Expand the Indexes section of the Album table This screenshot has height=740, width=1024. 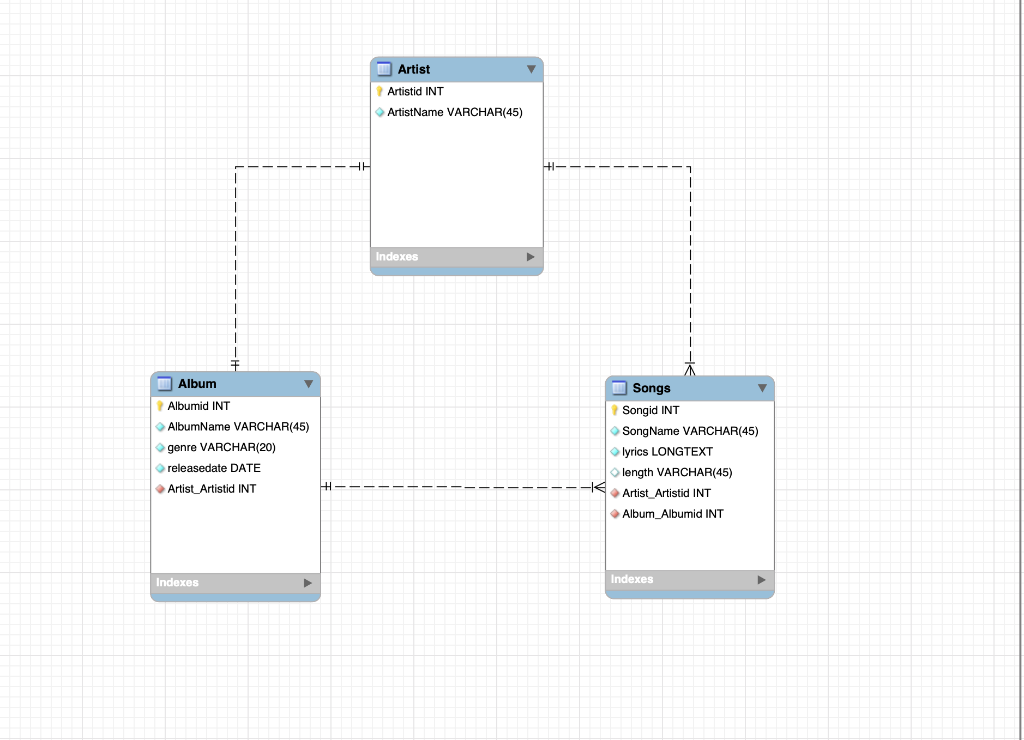(x=308, y=581)
